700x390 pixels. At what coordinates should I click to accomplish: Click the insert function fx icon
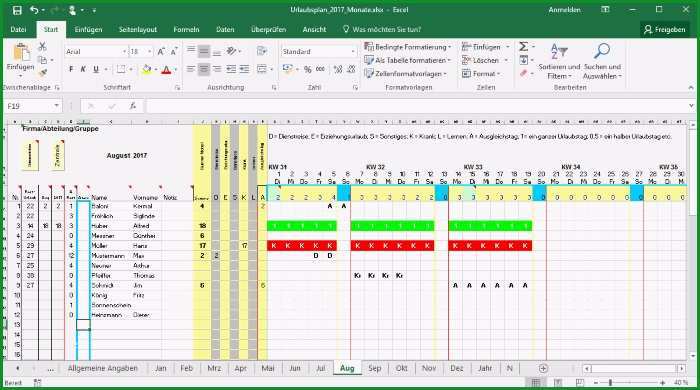click(133, 106)
